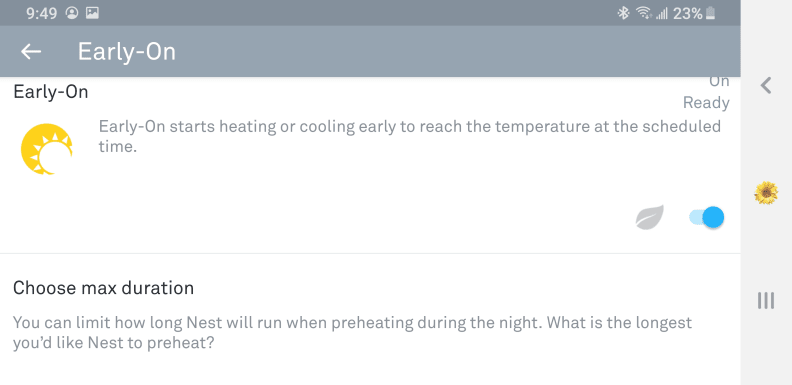792x385 pixels.
Task: Click the 9:49 clock in status bar
Action: [41, 14]
